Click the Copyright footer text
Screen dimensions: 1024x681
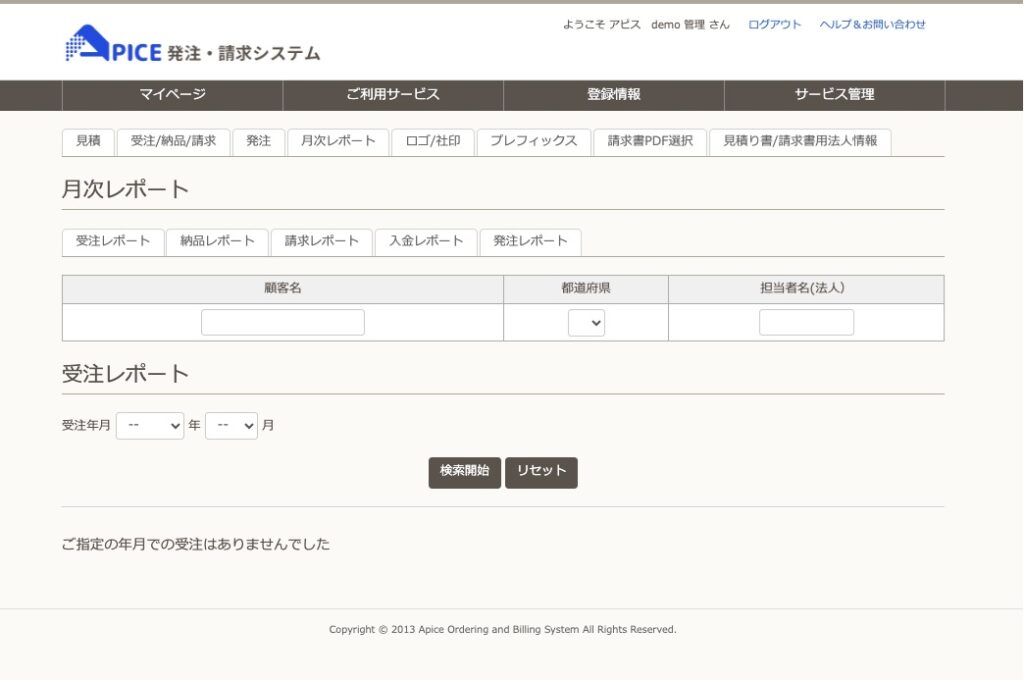[x=503, y=630]
